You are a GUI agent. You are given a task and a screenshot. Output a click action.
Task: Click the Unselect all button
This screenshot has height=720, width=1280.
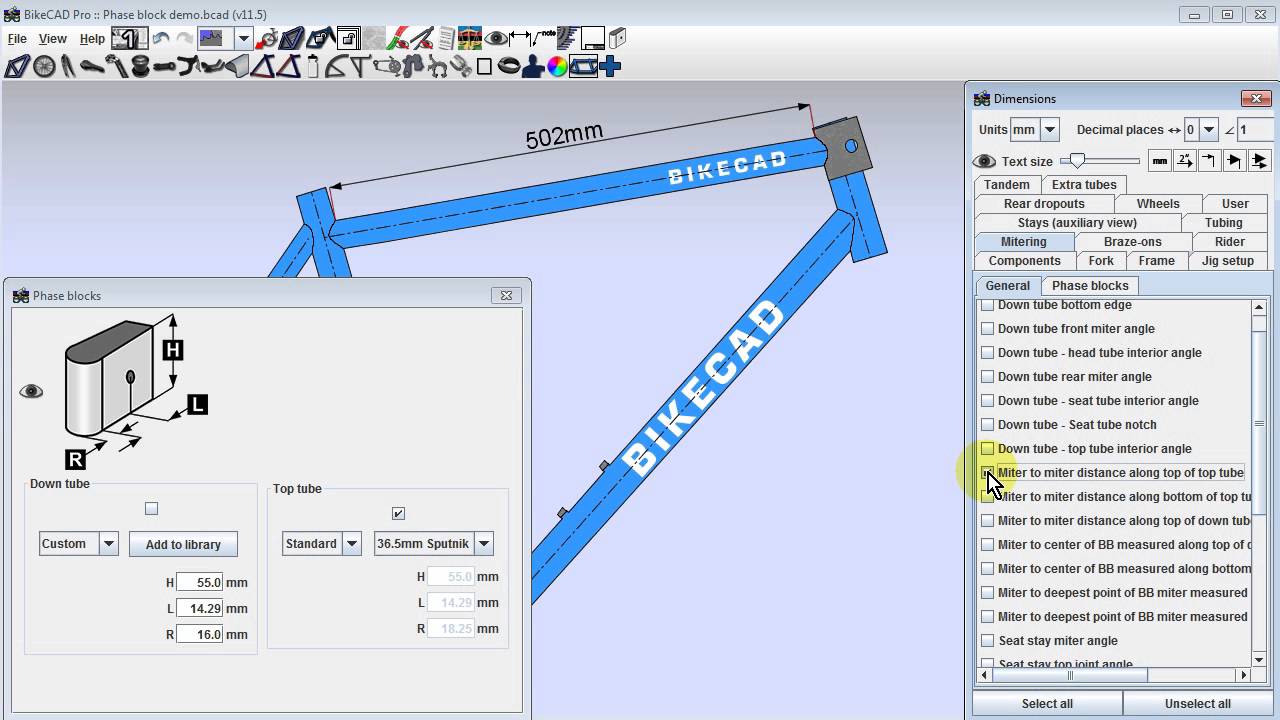(x=1197, y=703)
